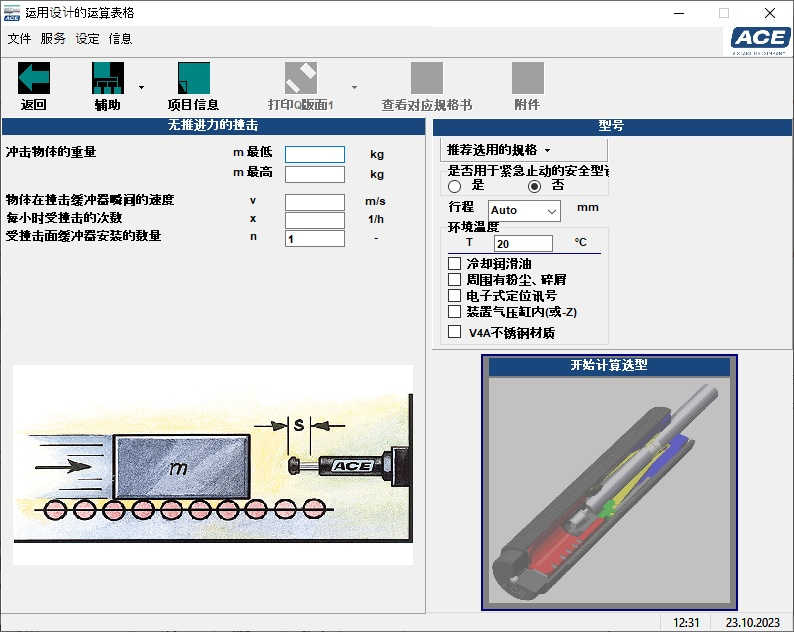This screenshot has width=794, height=632.
Task: Open the 文件 menu
Action: pyautogui.click(x=19, y=39)
